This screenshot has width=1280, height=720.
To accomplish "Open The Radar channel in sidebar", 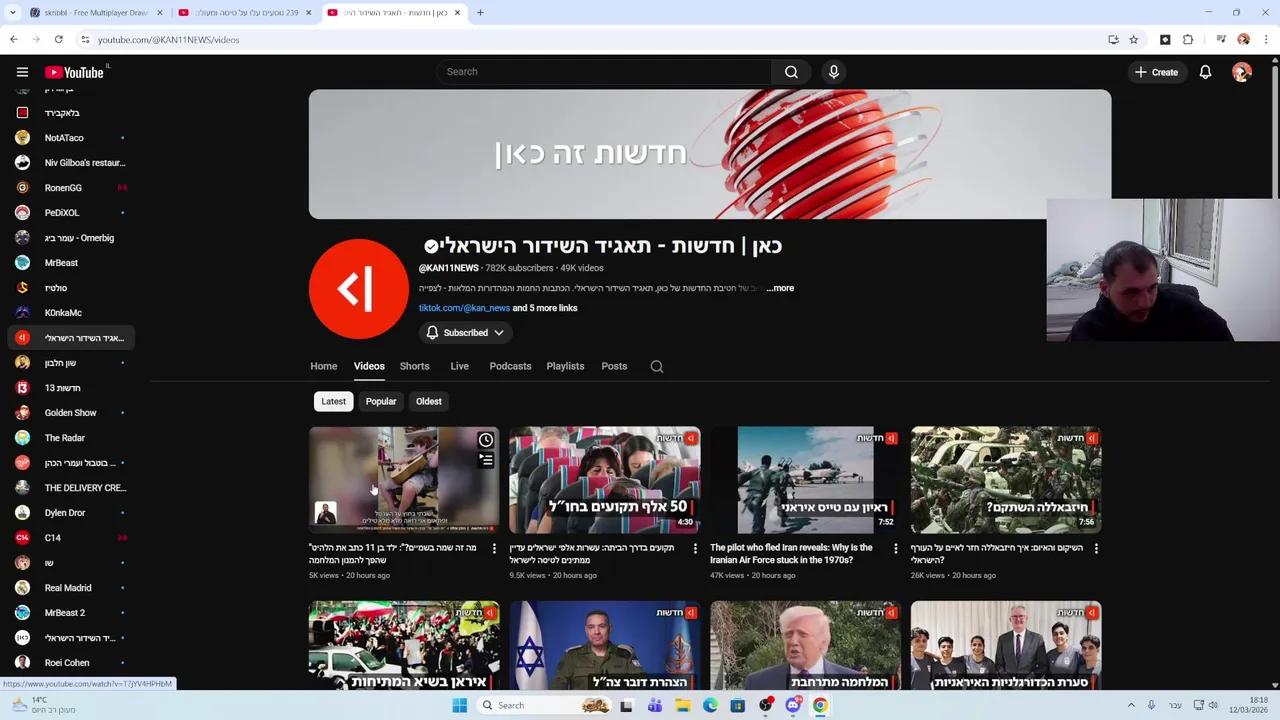I will pos(70,438).
